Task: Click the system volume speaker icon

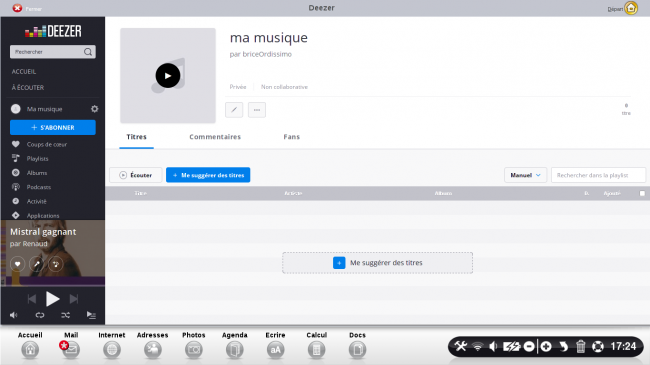Action: tap(493, 346)
